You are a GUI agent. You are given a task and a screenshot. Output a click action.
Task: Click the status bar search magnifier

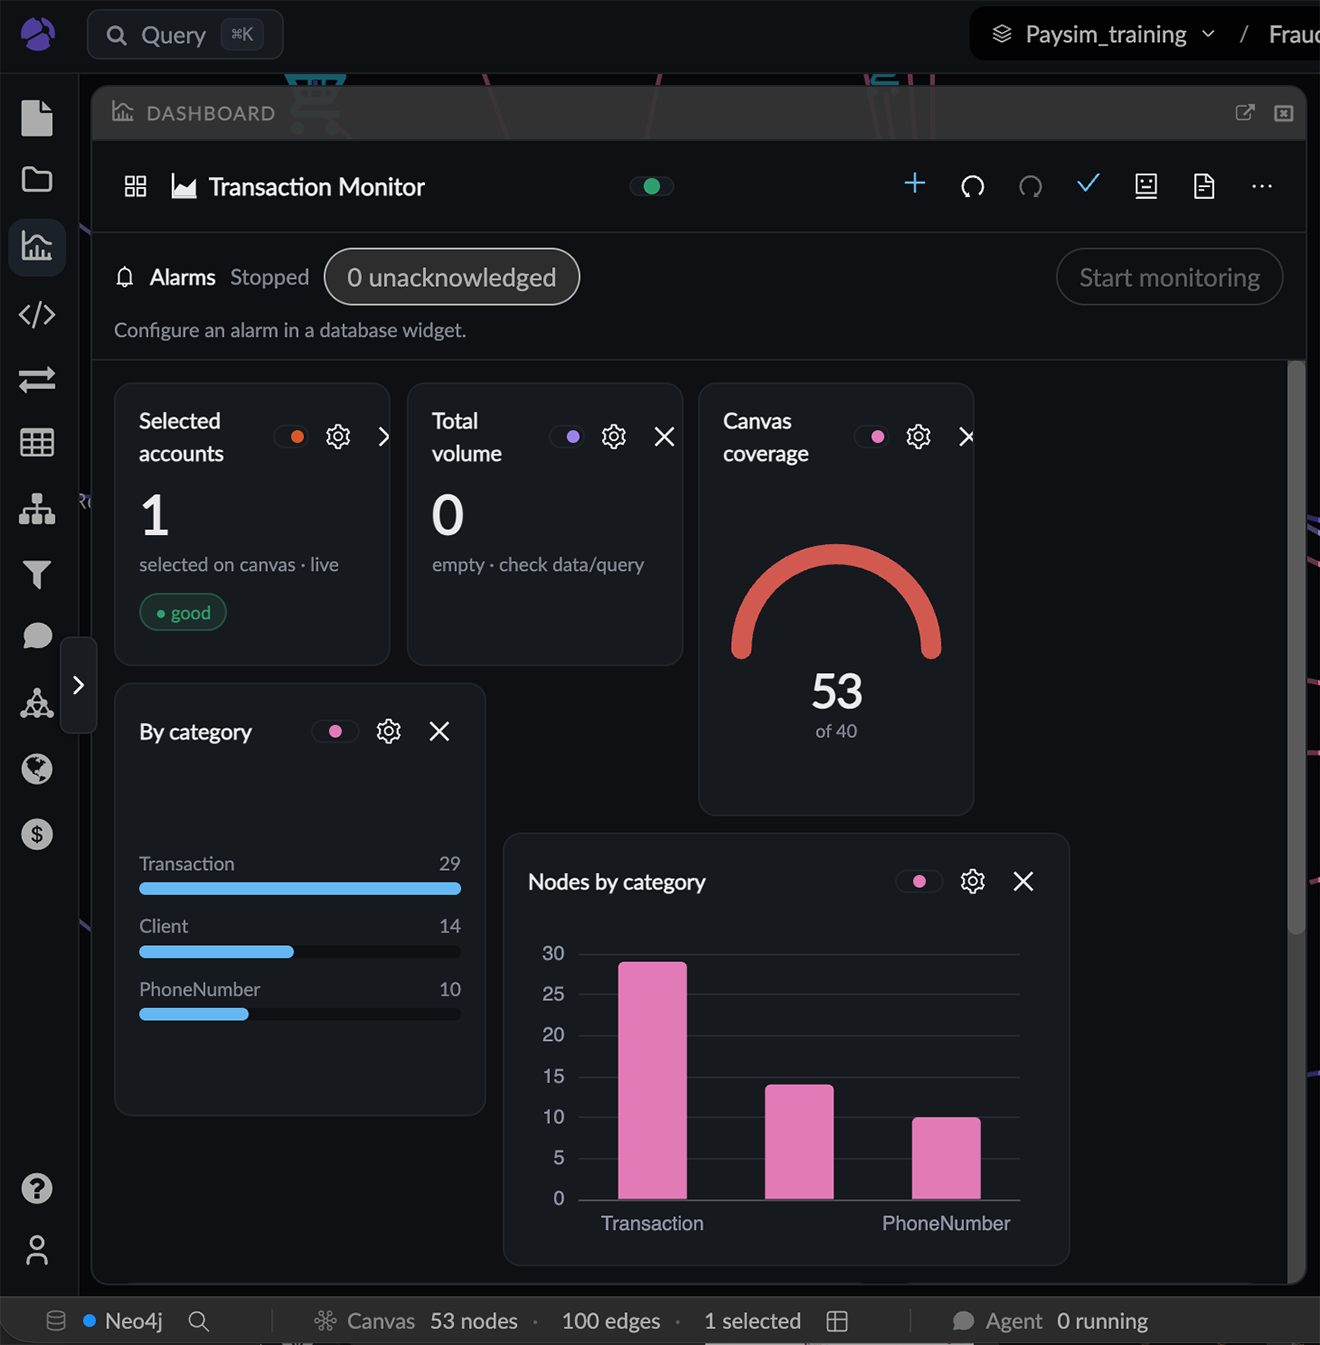(199, 1321)
